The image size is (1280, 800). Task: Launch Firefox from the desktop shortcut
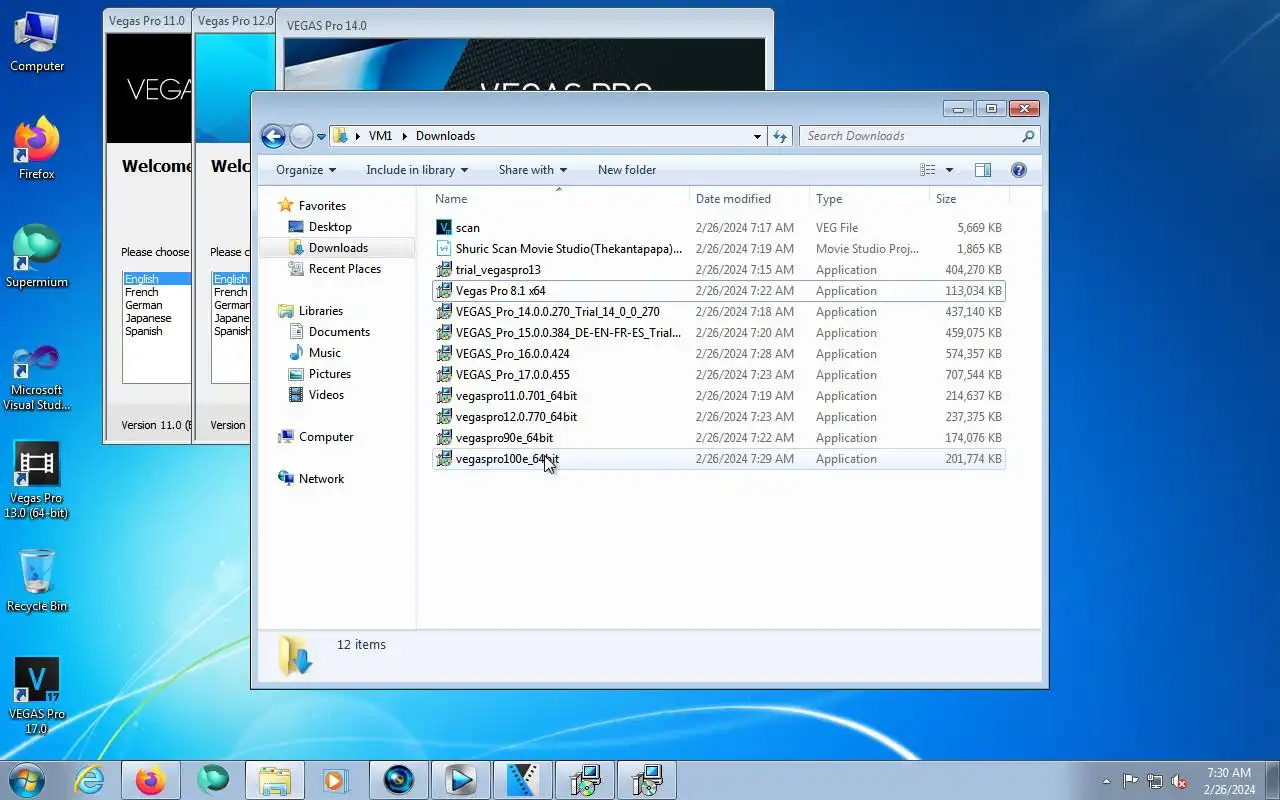[x=37, y=150]
